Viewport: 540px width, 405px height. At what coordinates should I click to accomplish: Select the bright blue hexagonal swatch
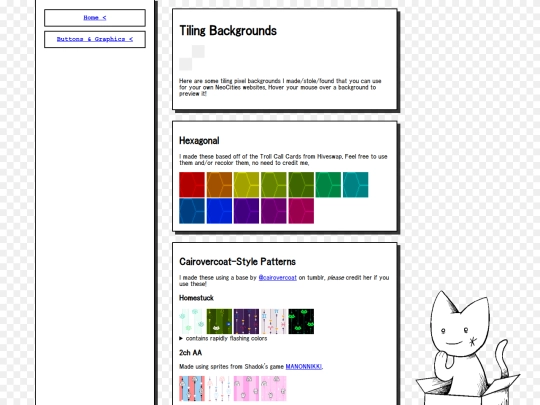219,211
